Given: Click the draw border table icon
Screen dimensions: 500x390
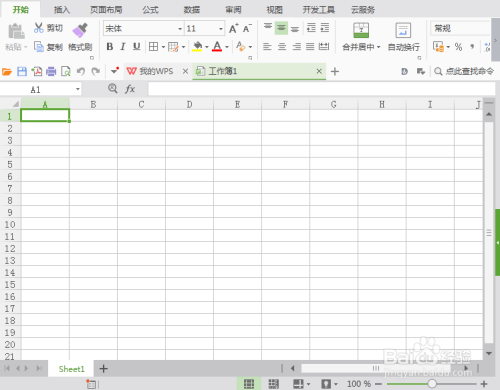Looking at the screenshot, I should (x=173, y=47).
